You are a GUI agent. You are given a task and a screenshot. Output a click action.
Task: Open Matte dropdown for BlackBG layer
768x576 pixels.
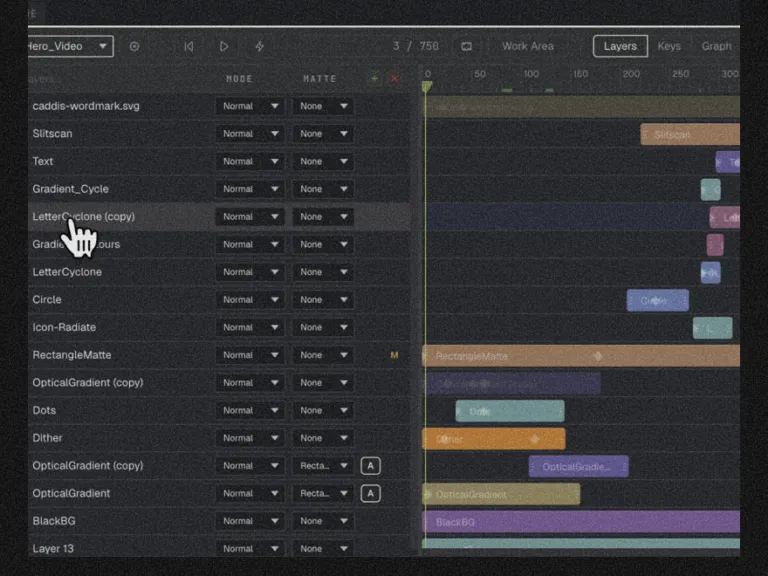tap(323, 521)
